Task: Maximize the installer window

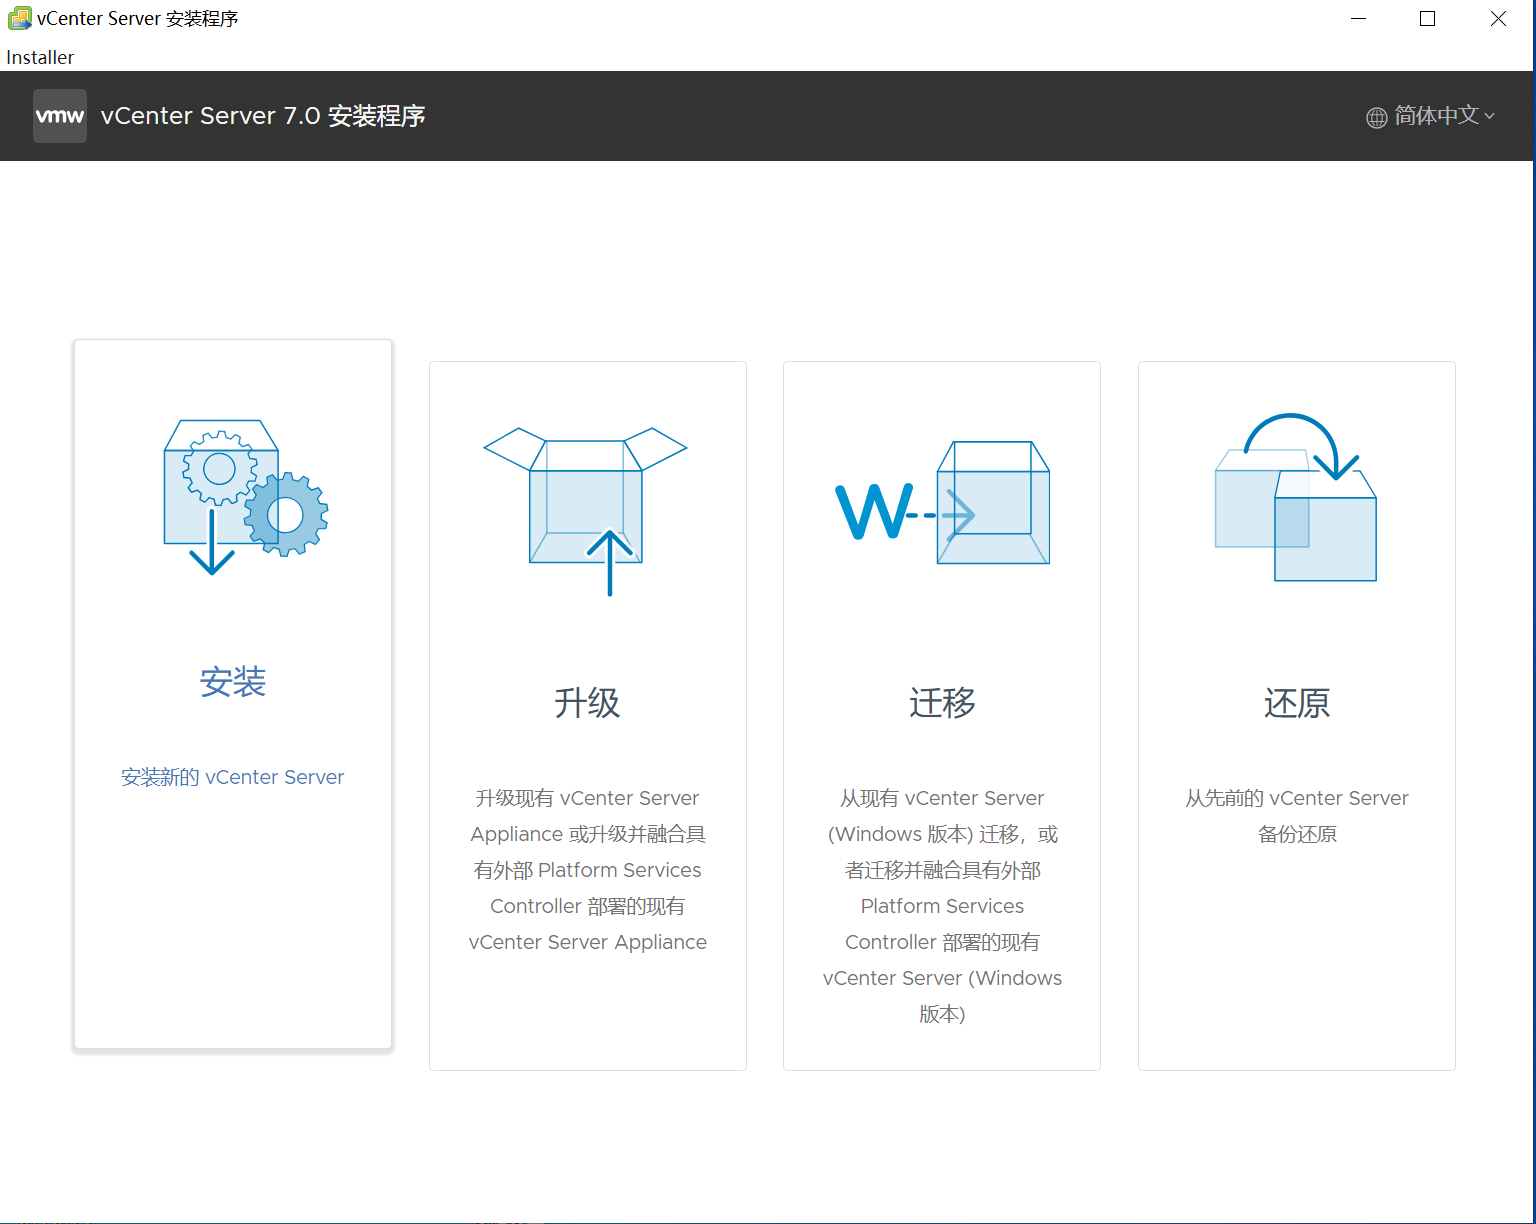Action: pos(1428,19)
